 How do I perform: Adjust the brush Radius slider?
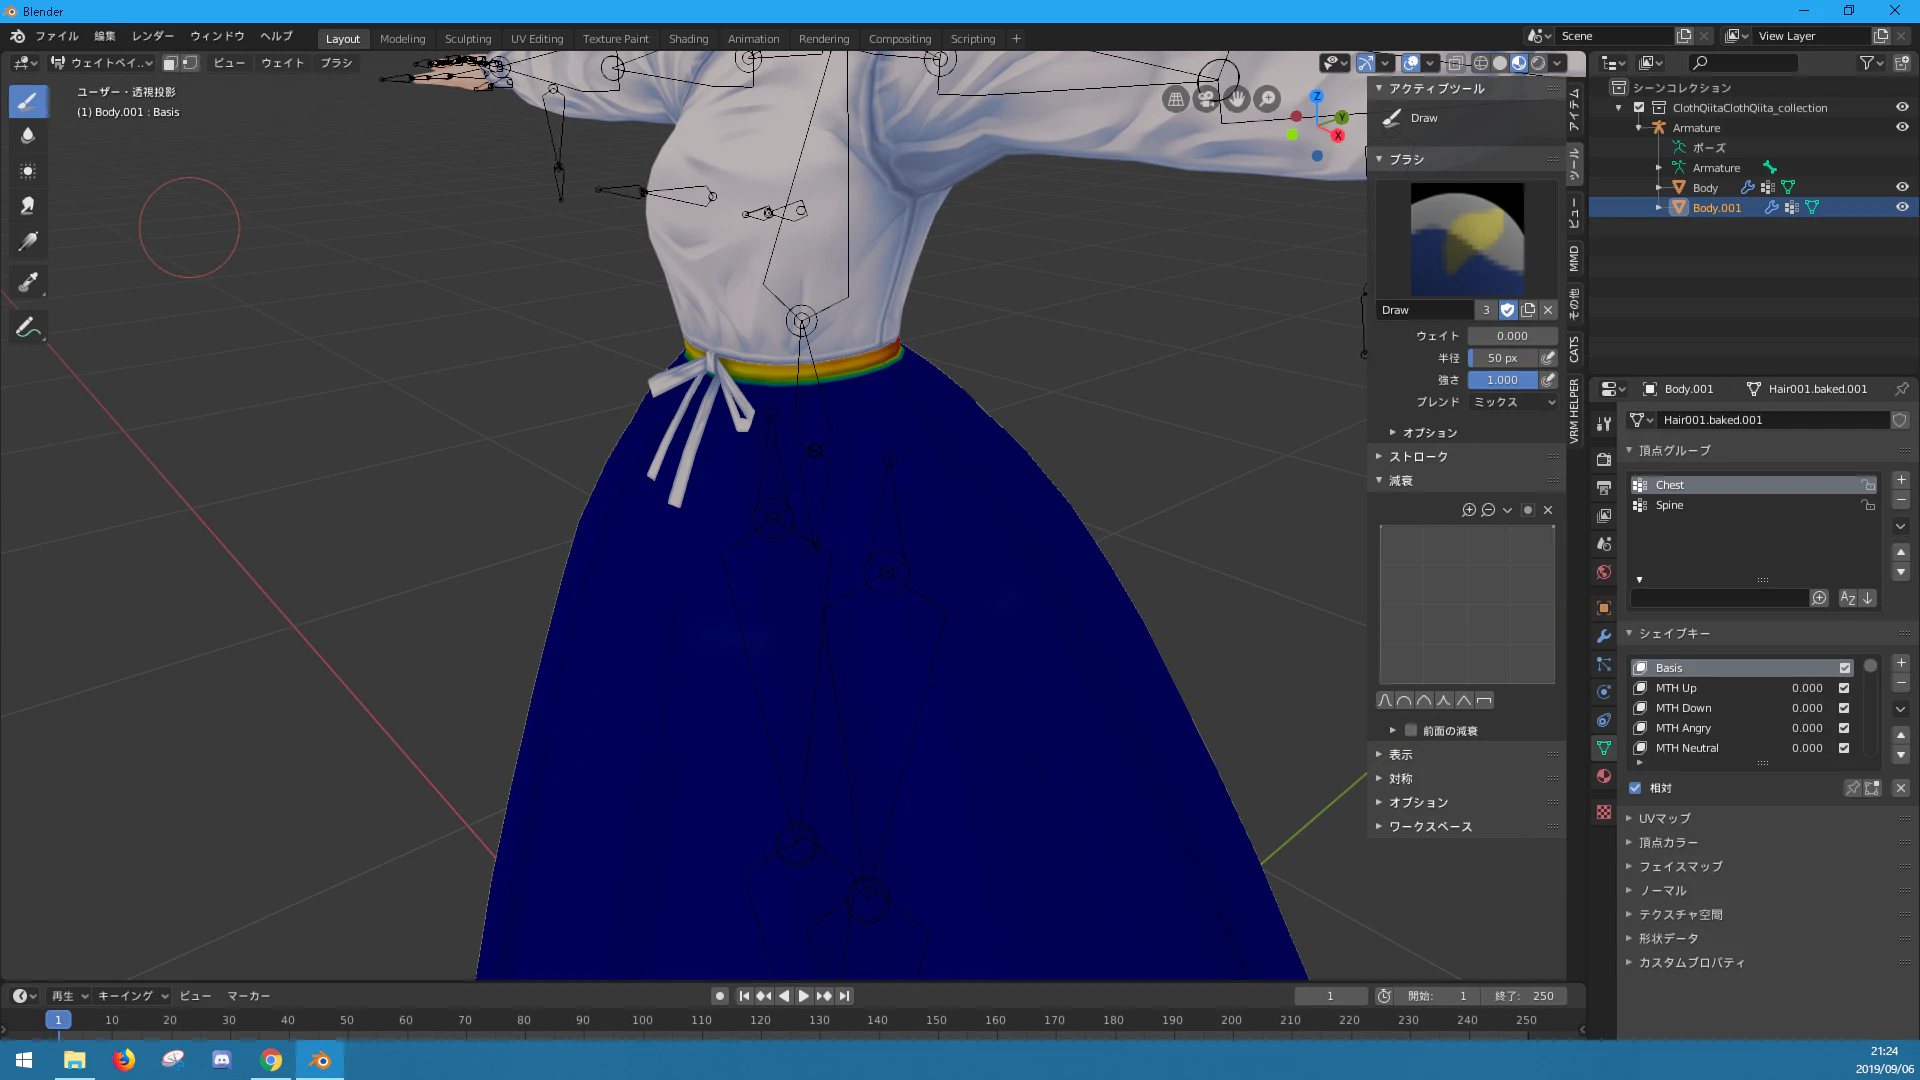[1502, 358]
